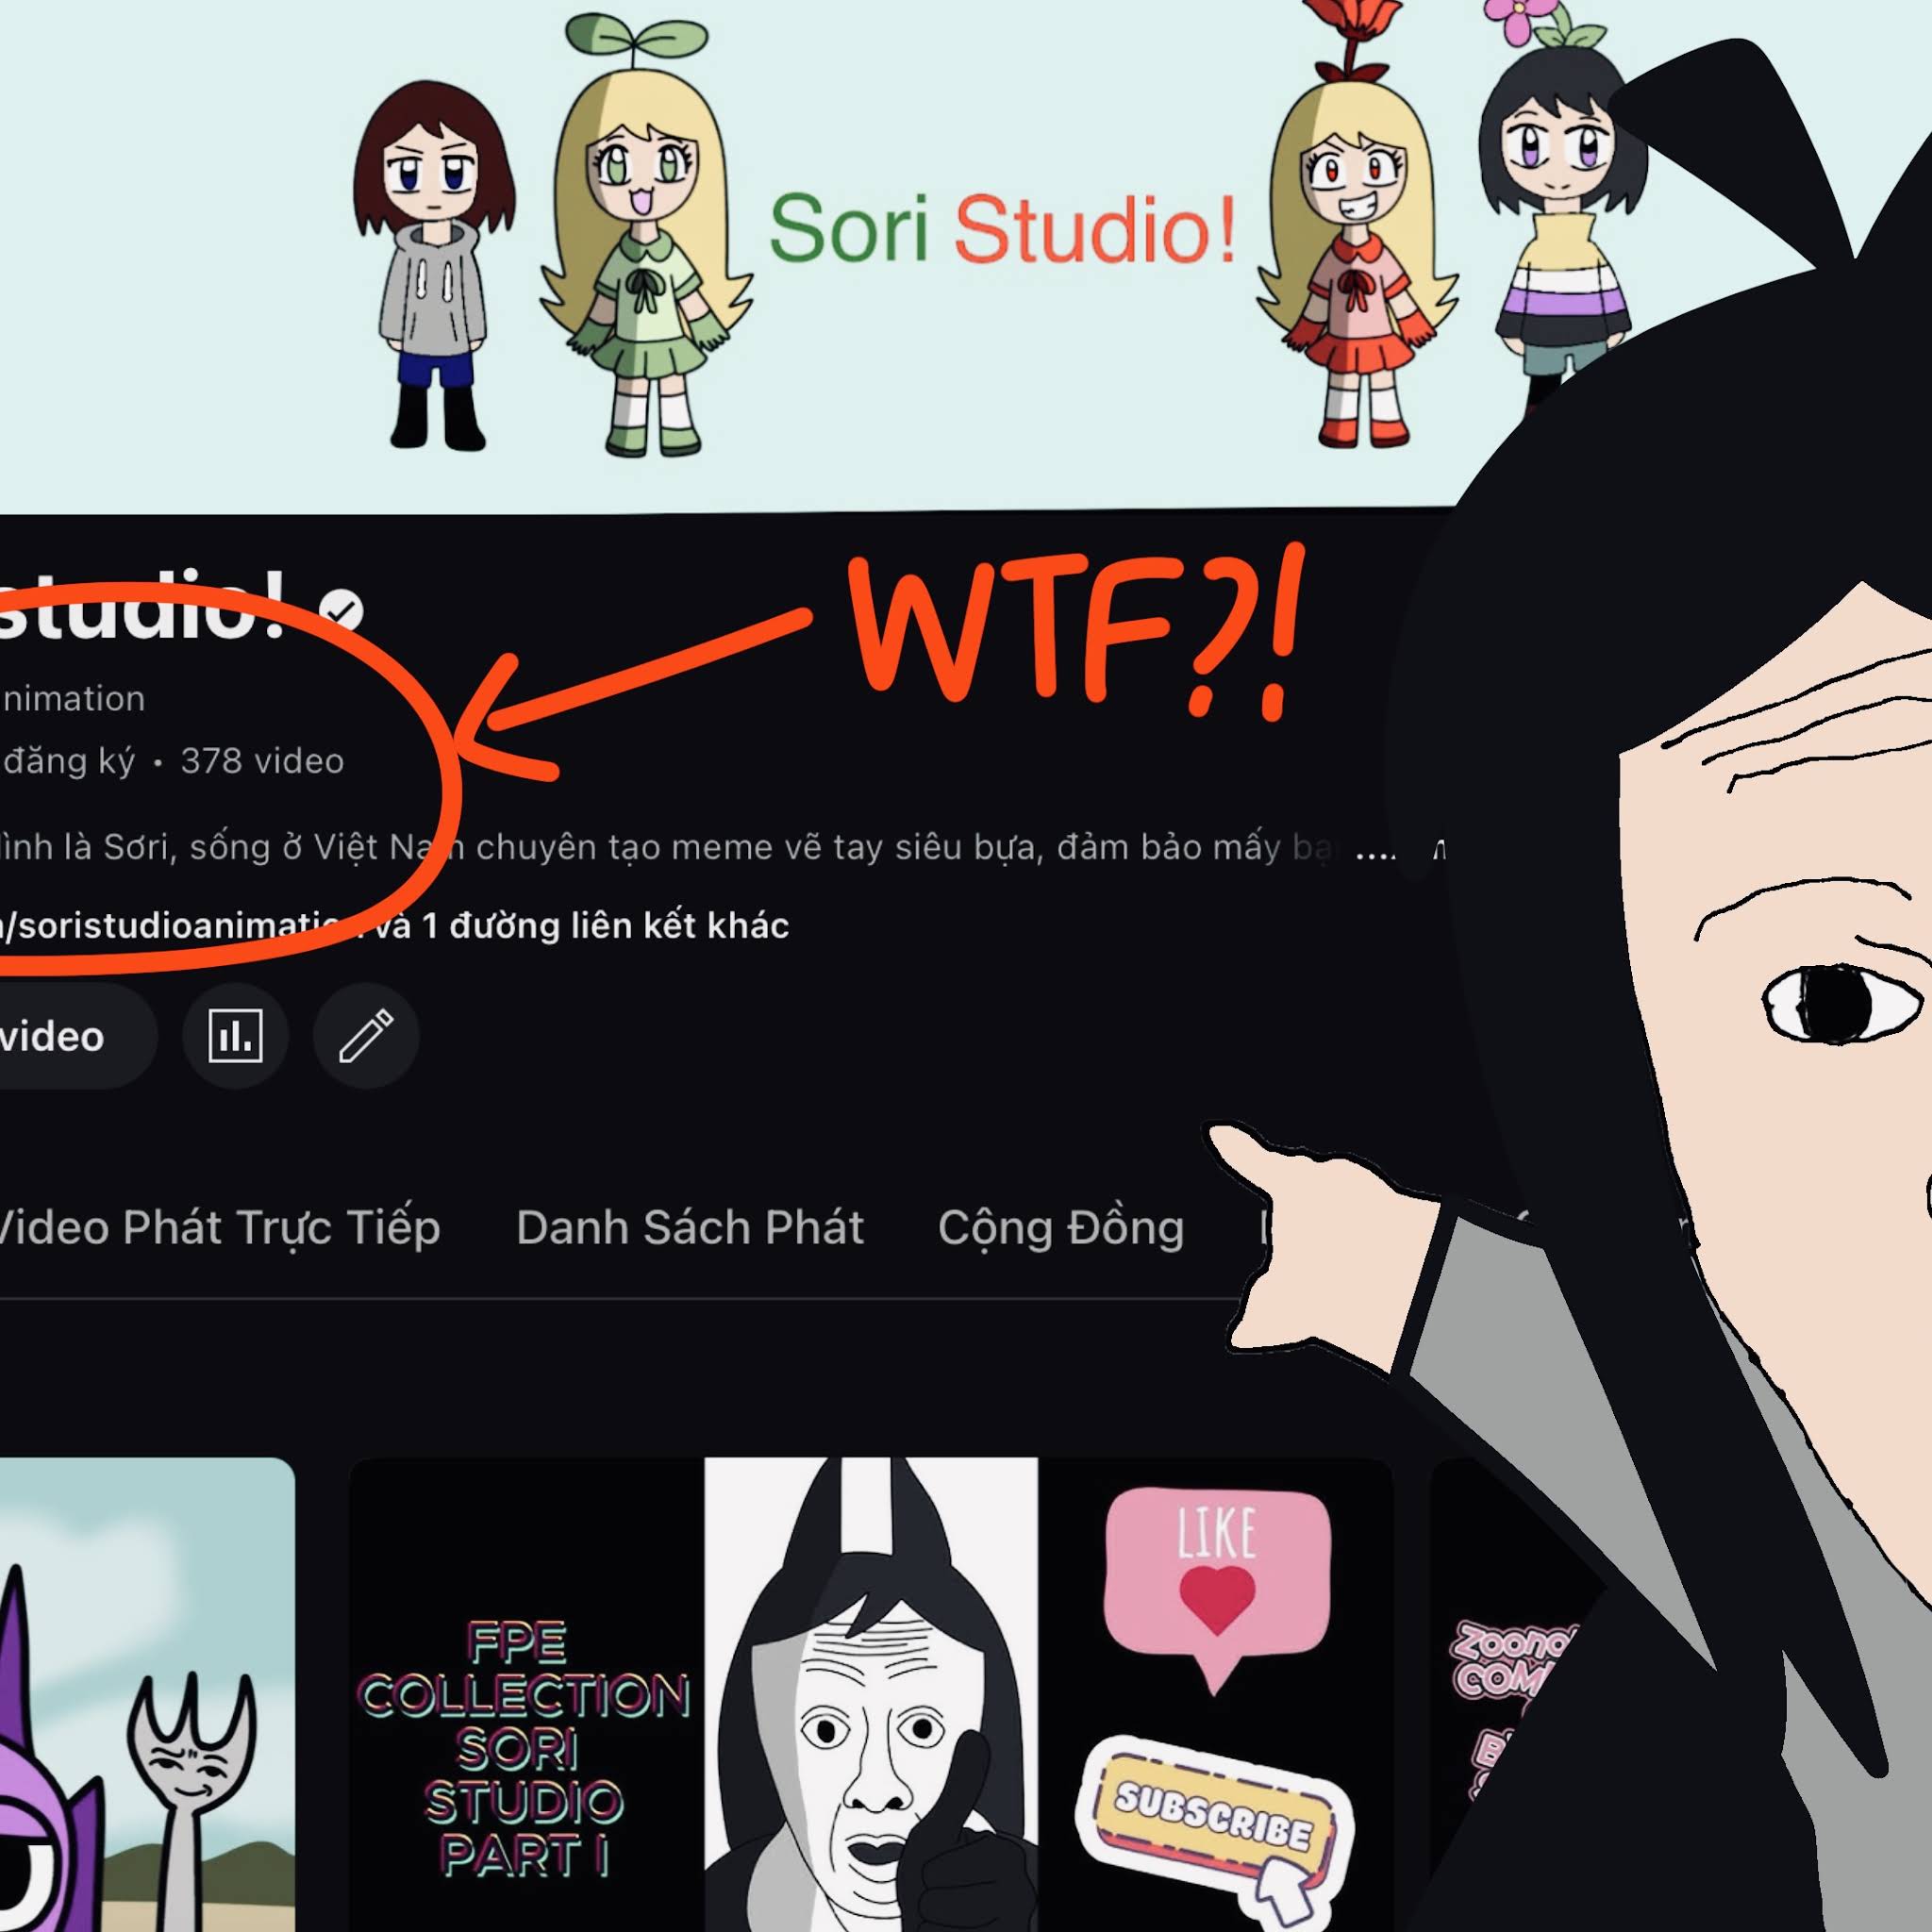Open the Danh Sách Phát tab
1932x1932 pixels.
pos(689,1227)
